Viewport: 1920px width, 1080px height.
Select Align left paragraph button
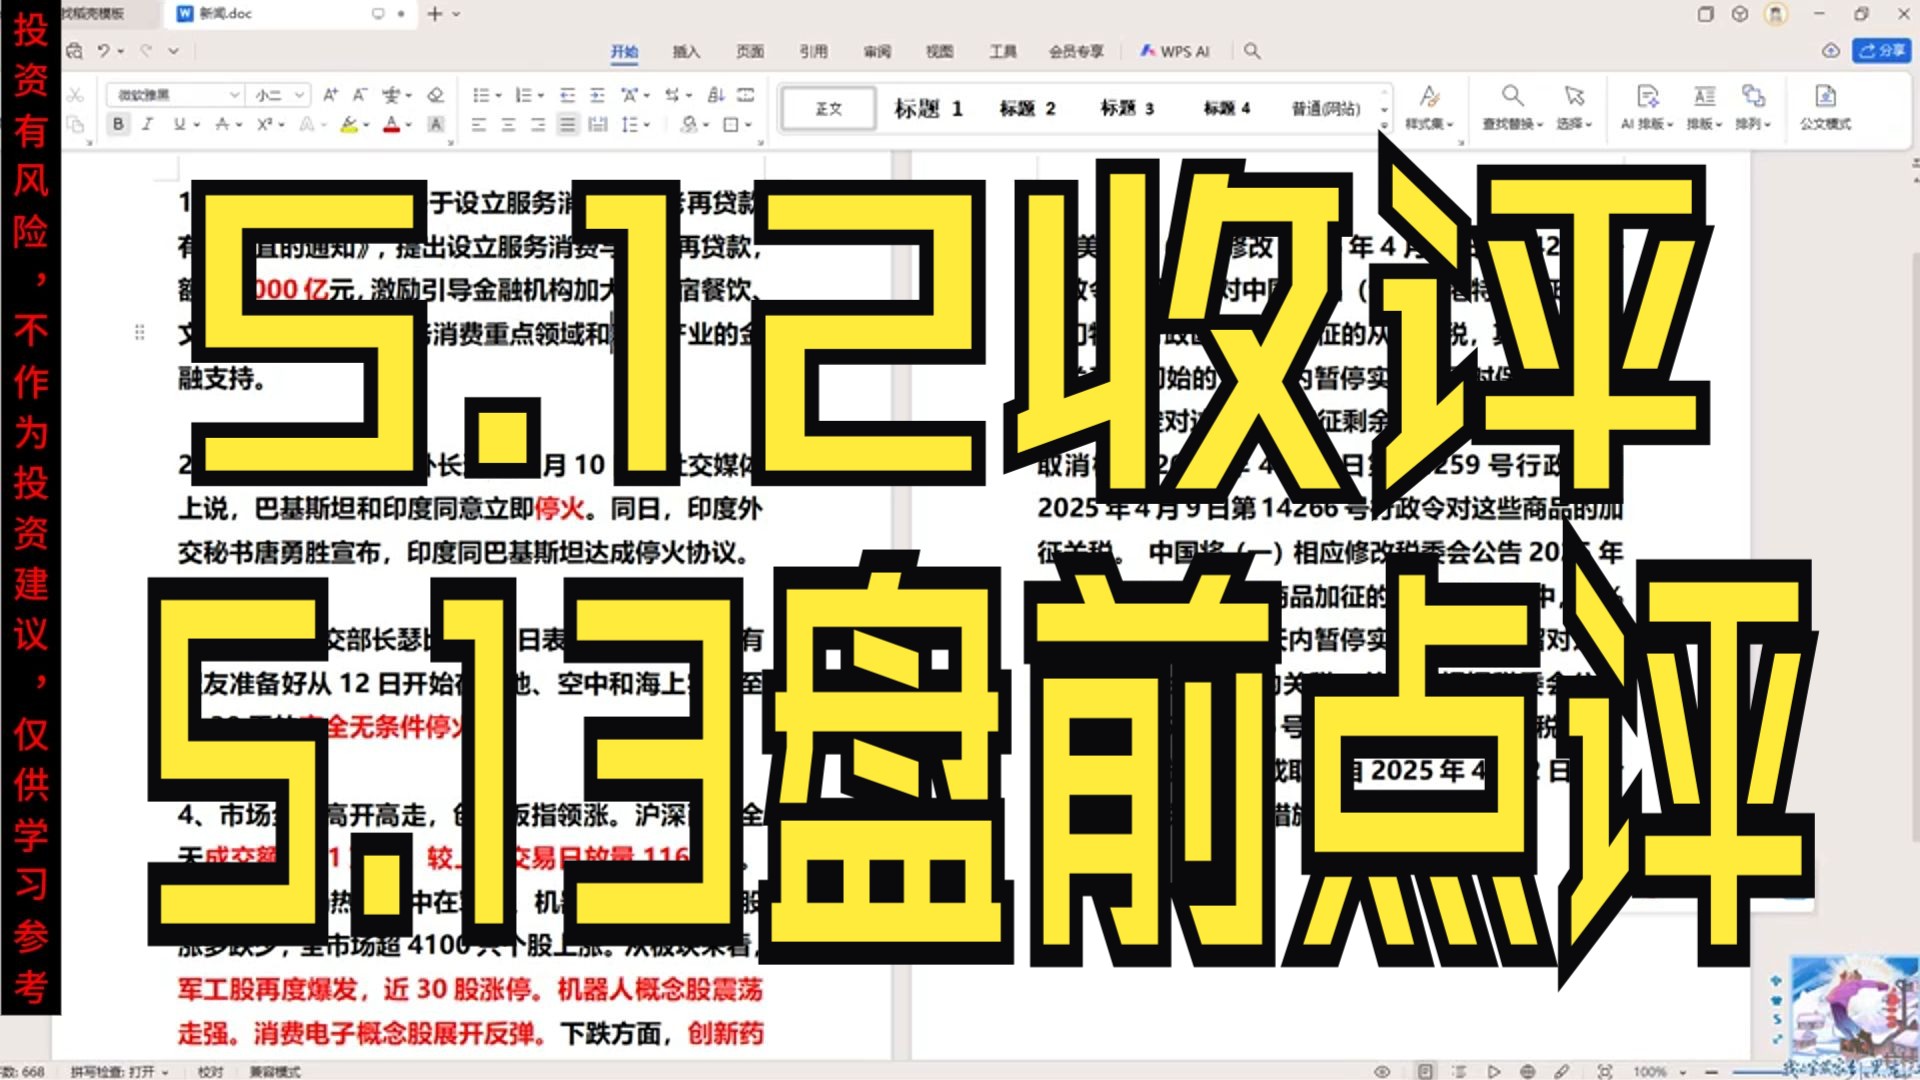[x=479, y=125]
